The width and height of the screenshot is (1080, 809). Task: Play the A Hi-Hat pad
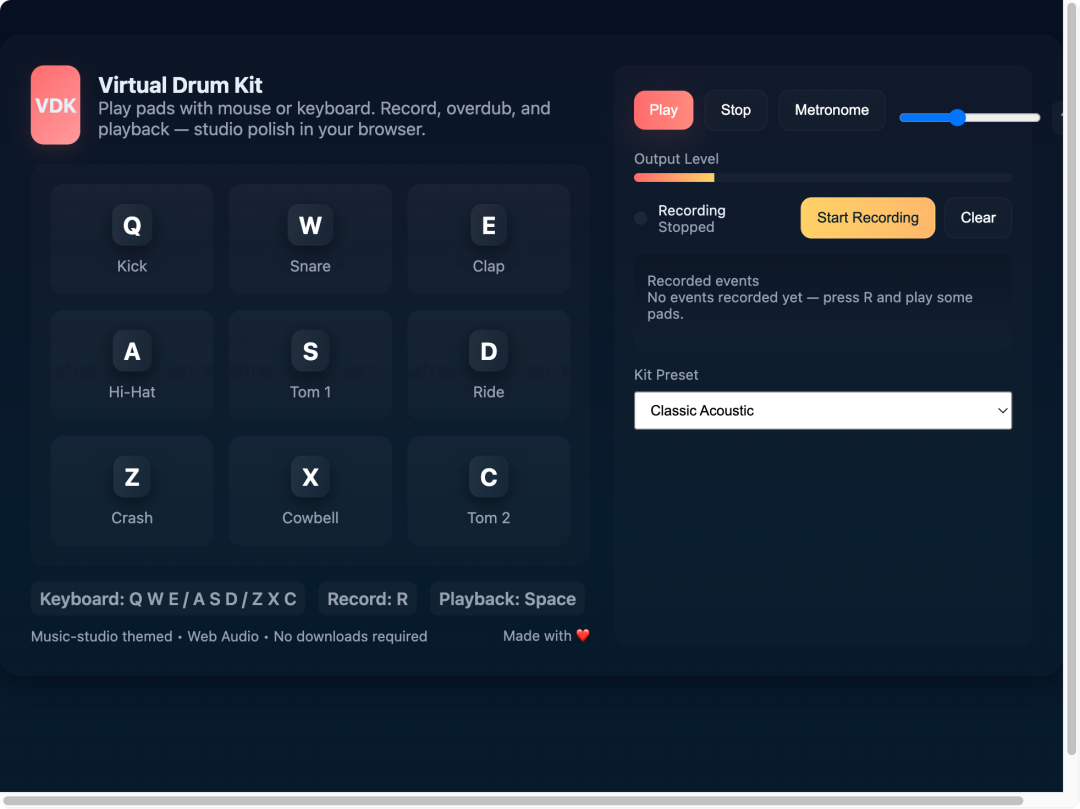[132, 365]
